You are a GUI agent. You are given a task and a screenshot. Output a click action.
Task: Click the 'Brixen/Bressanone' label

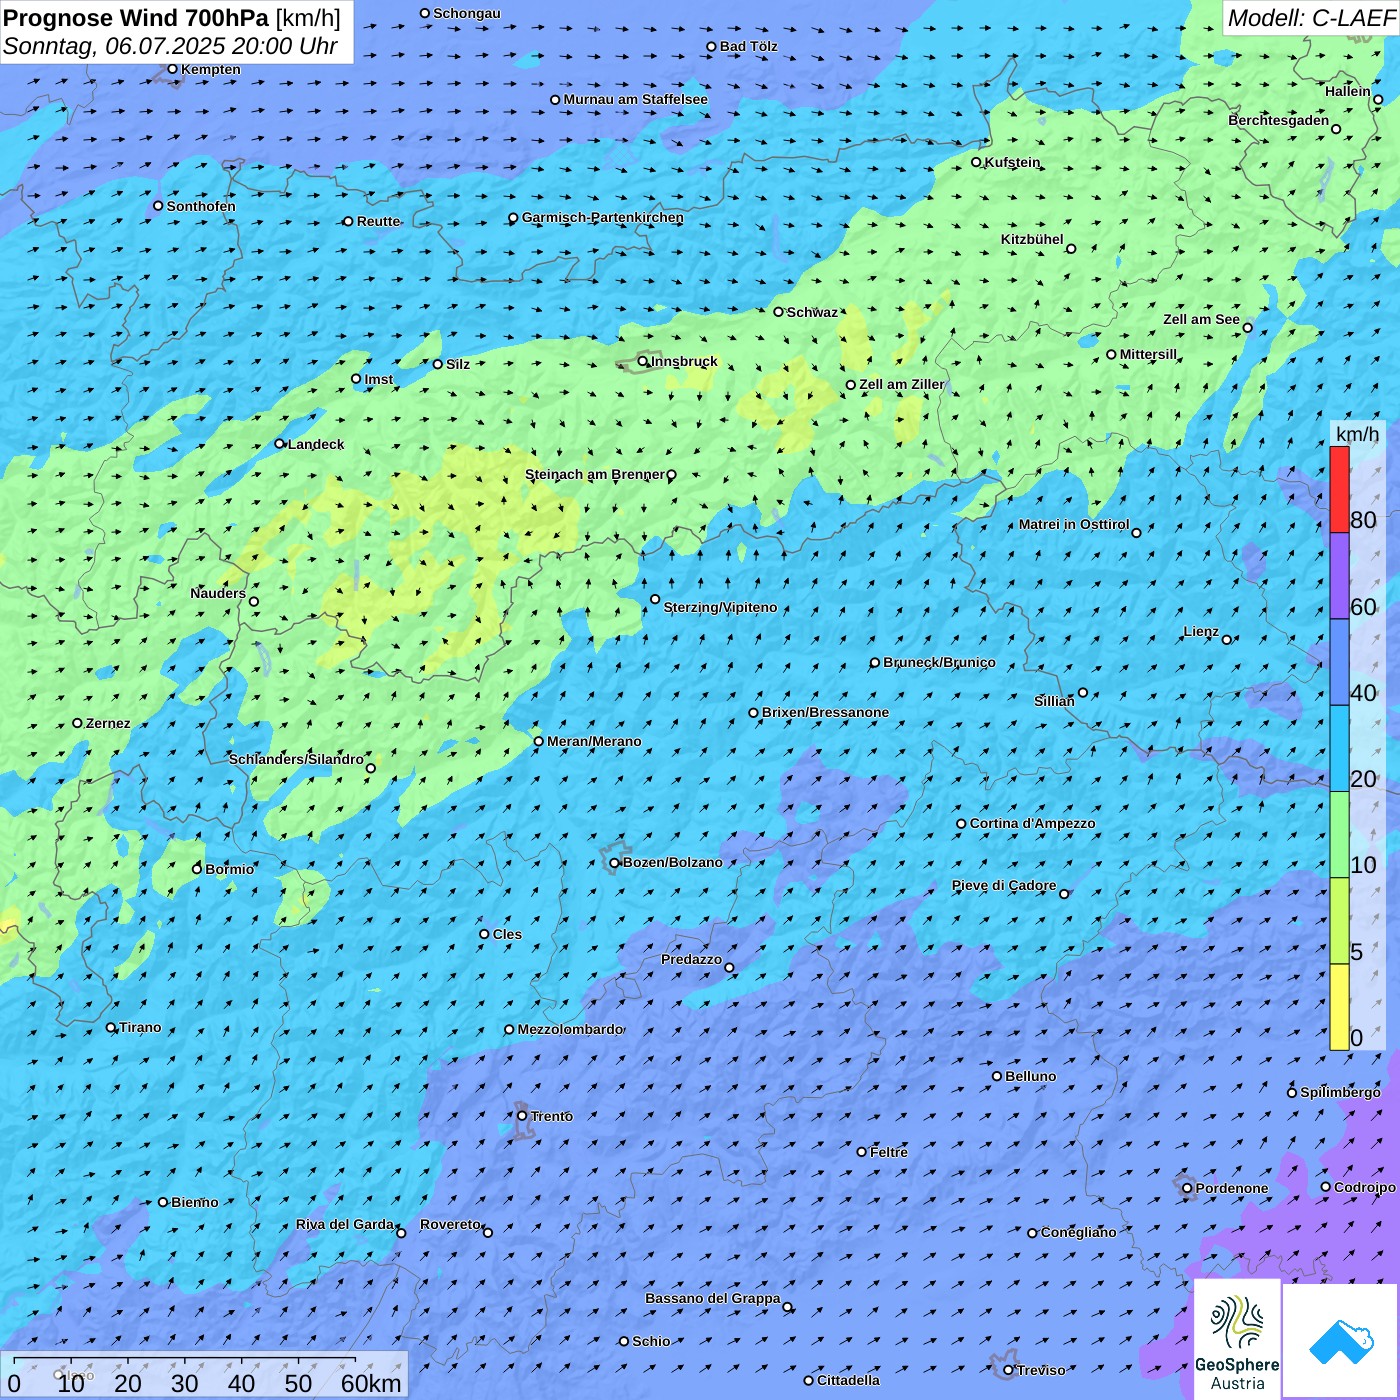tap(825, 713)
